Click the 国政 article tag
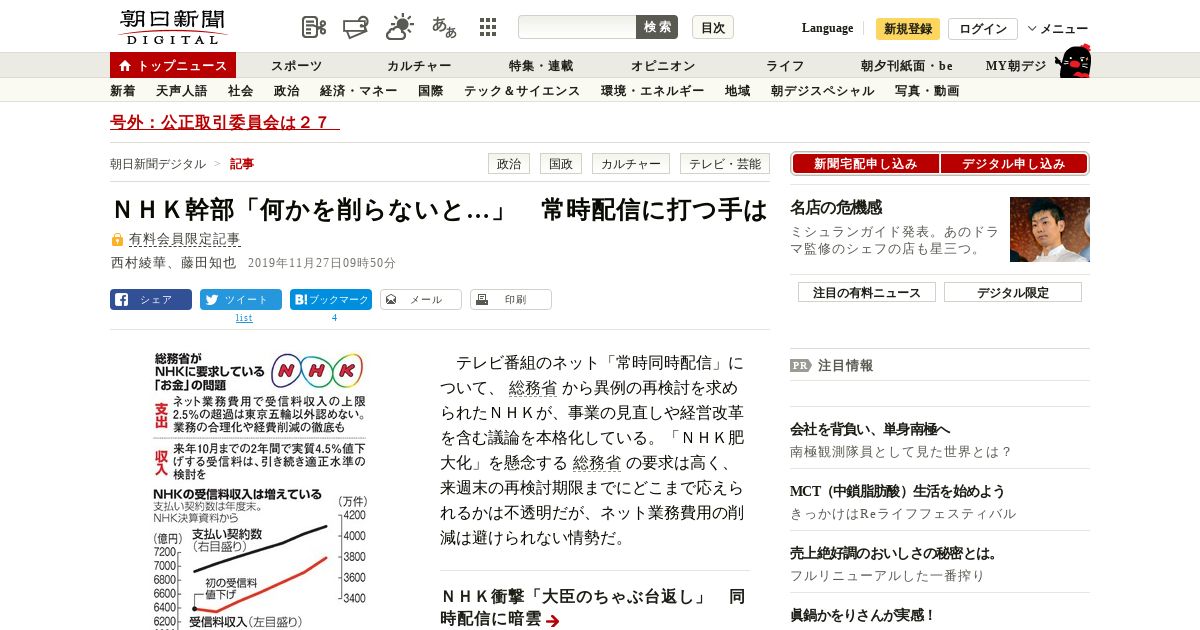This screenshot has width=1200, height=630. pyautogui.click(x=561, y=164)
